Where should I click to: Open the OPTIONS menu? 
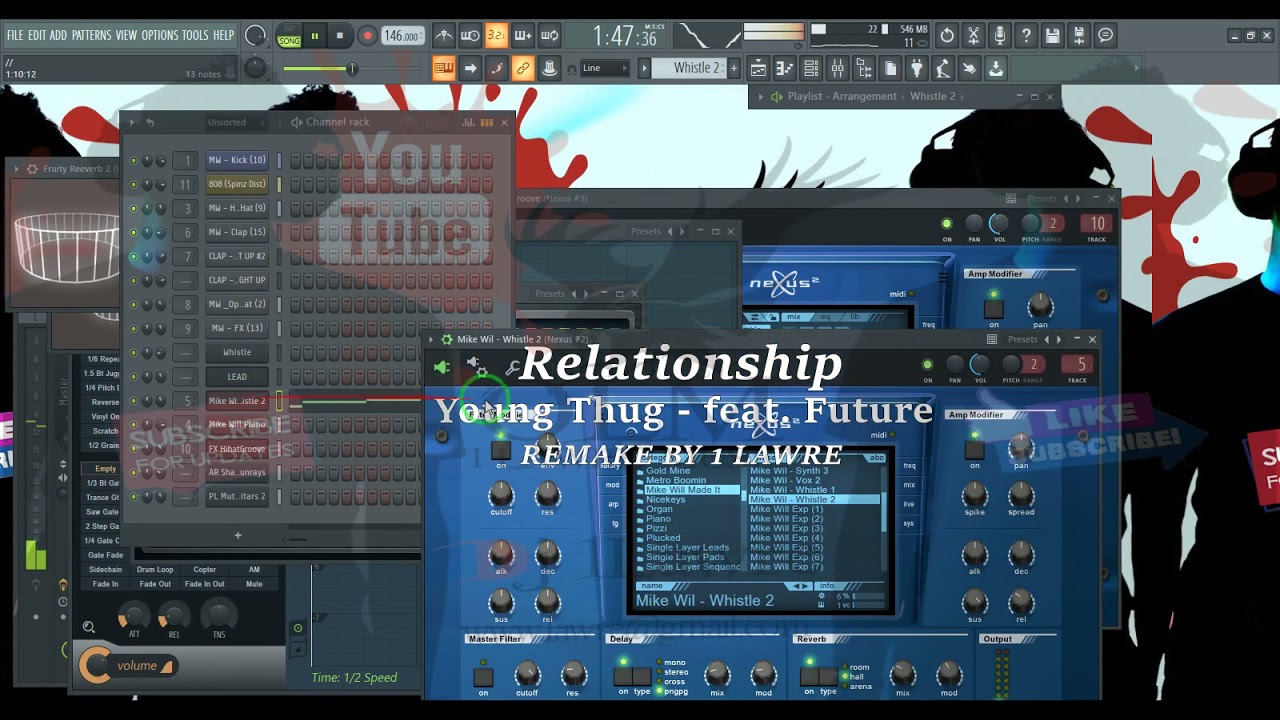pyautogui.click(x=159, y=35)
